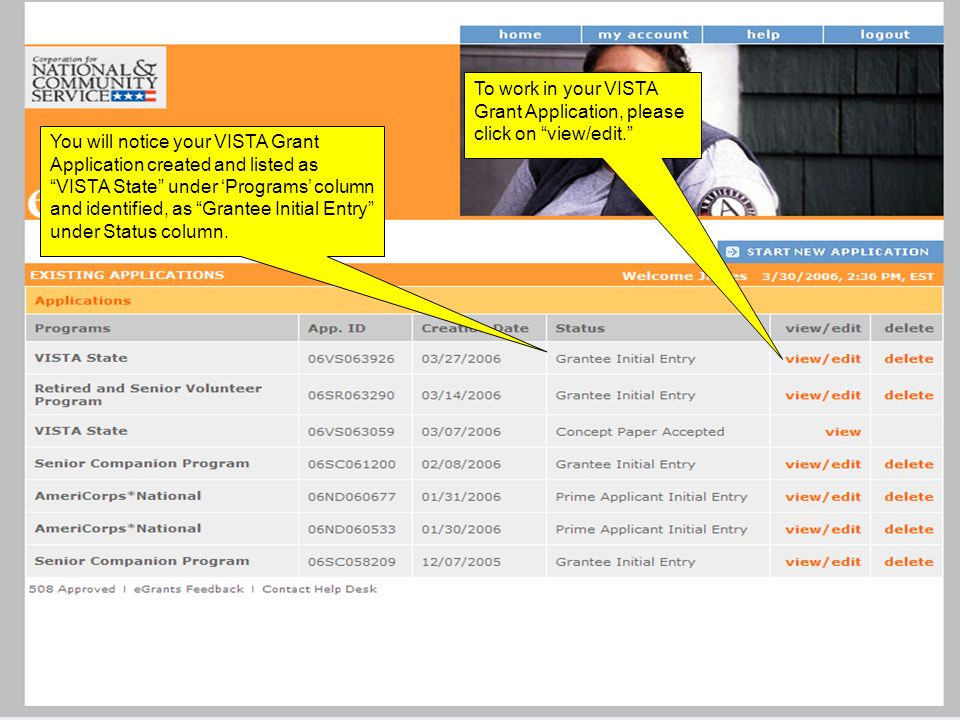Click creation date 01/30/2006
The image size is (960, 720).
(x=461, y=529)
